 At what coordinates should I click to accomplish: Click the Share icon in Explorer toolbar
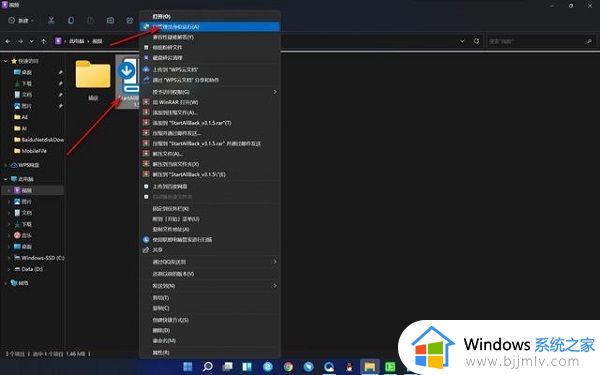tap(130, 20)
